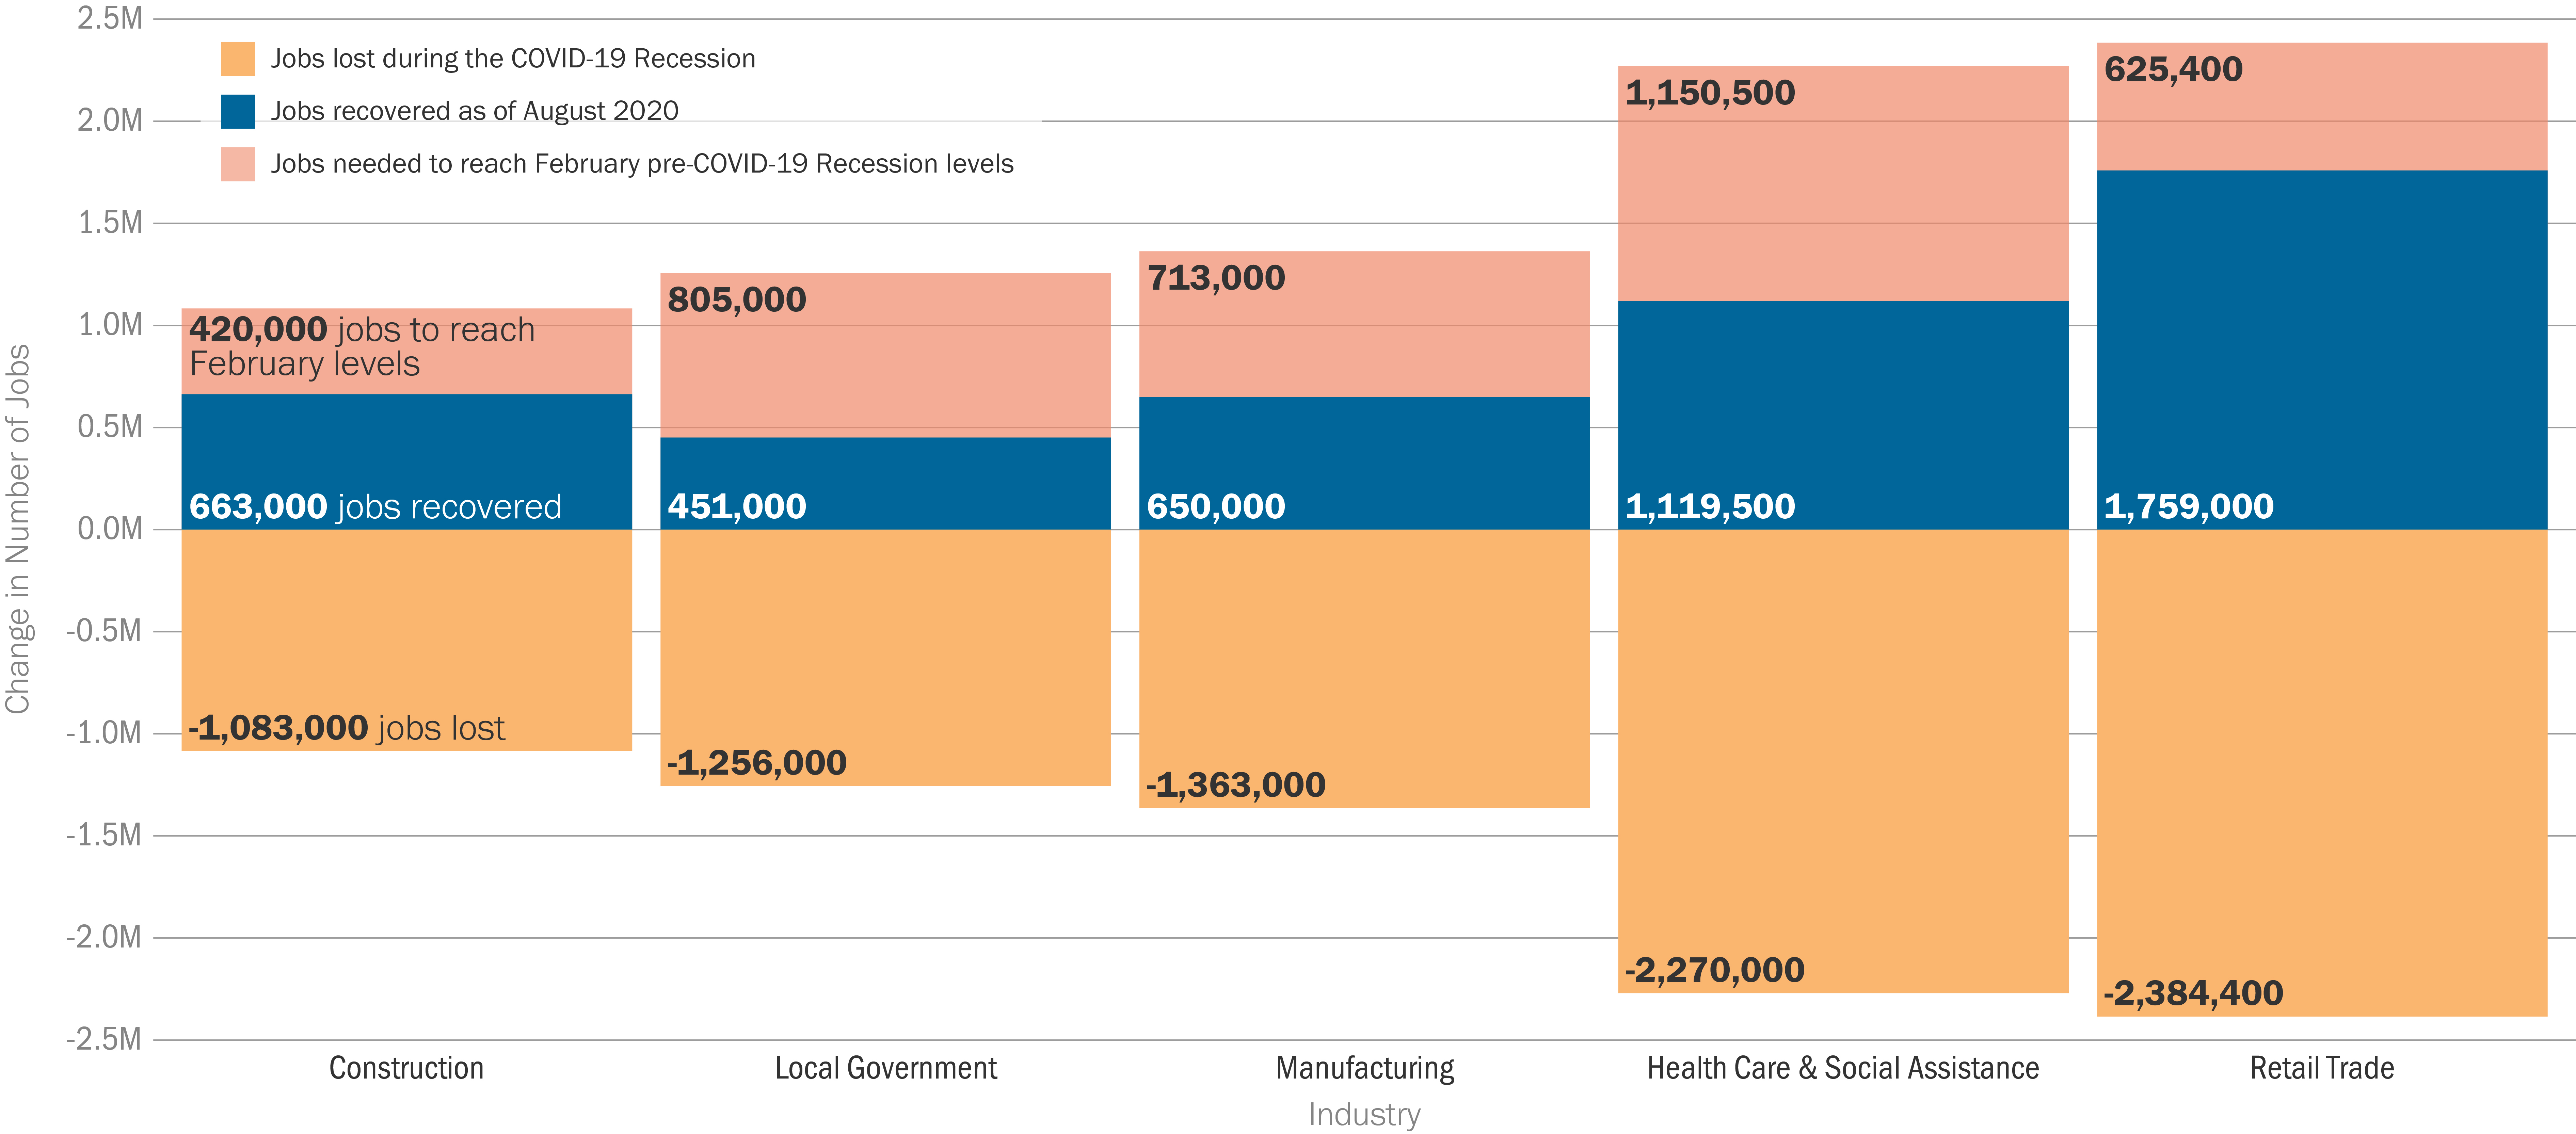Click the orange 'Jobs lost' legend swatch
This screenshot has height=1134, width=2576.
coord(238,59)
